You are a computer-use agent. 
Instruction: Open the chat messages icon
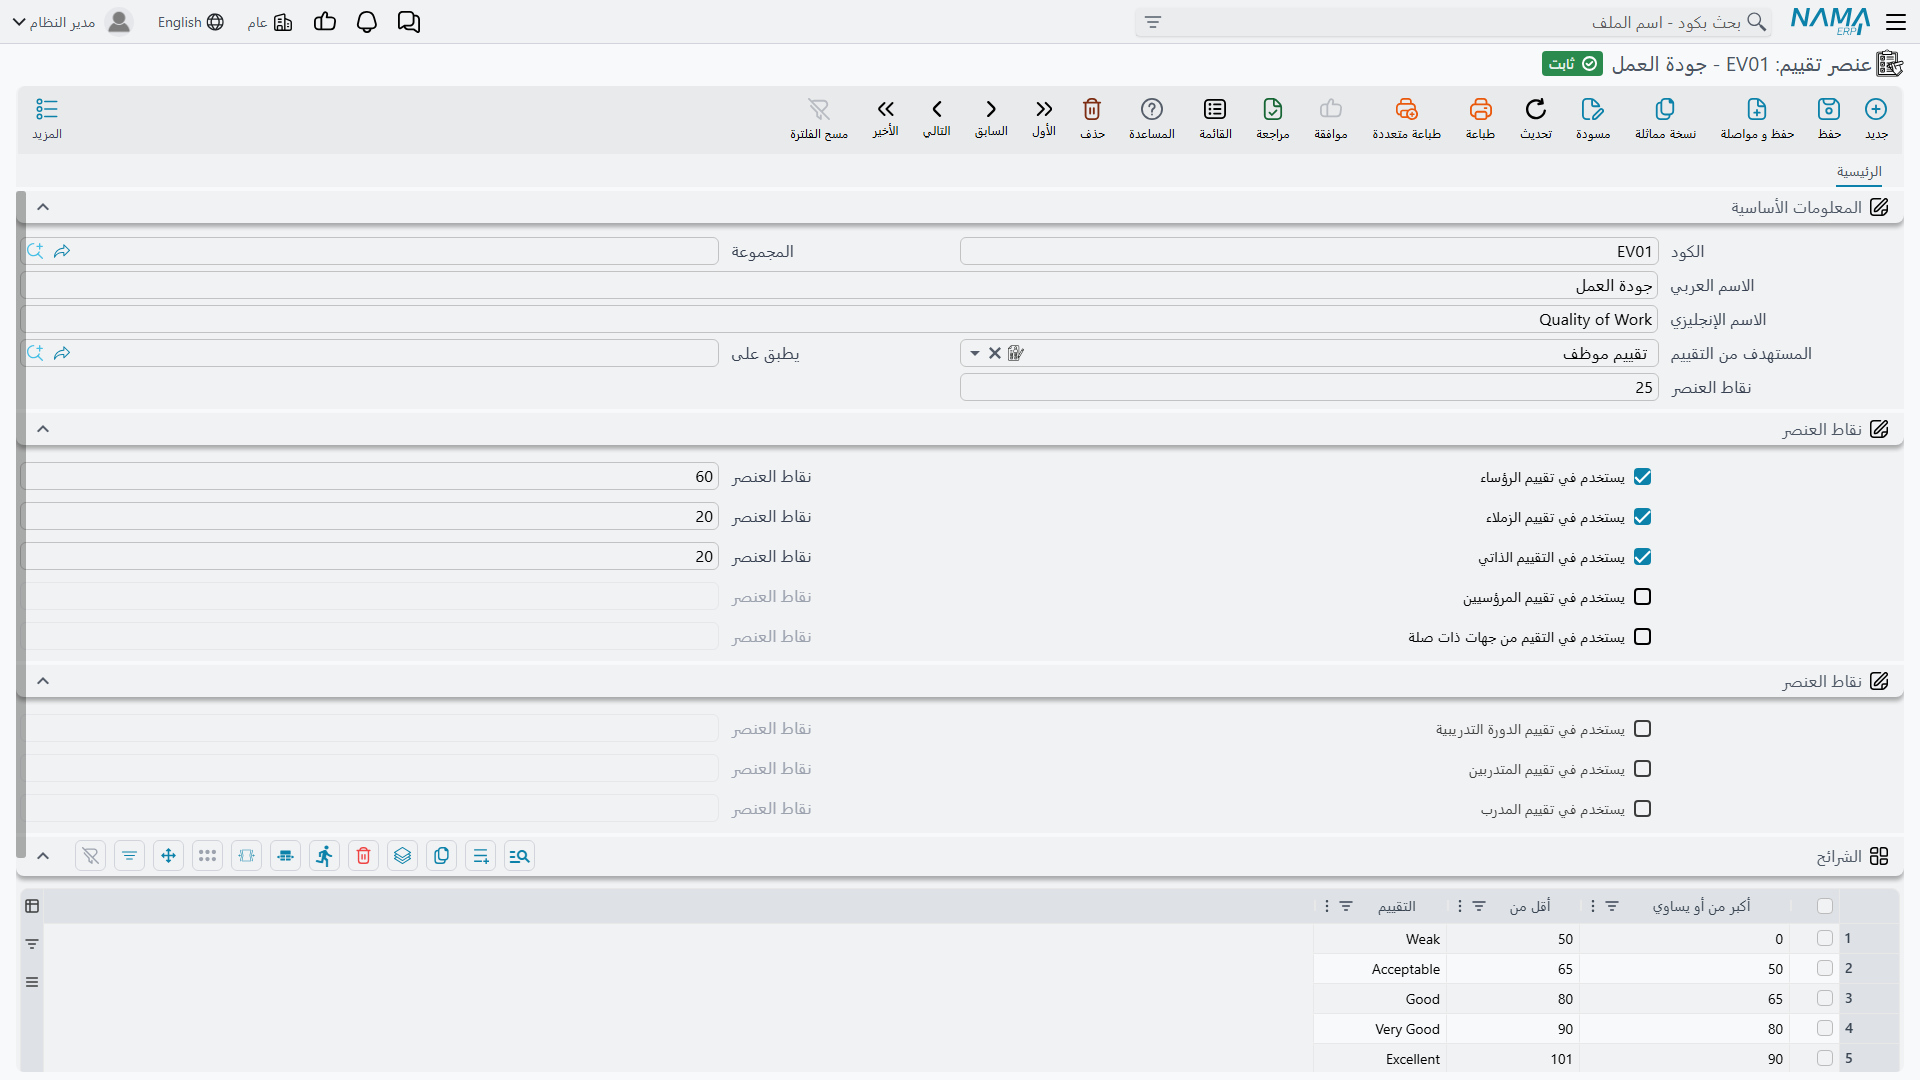409,22
